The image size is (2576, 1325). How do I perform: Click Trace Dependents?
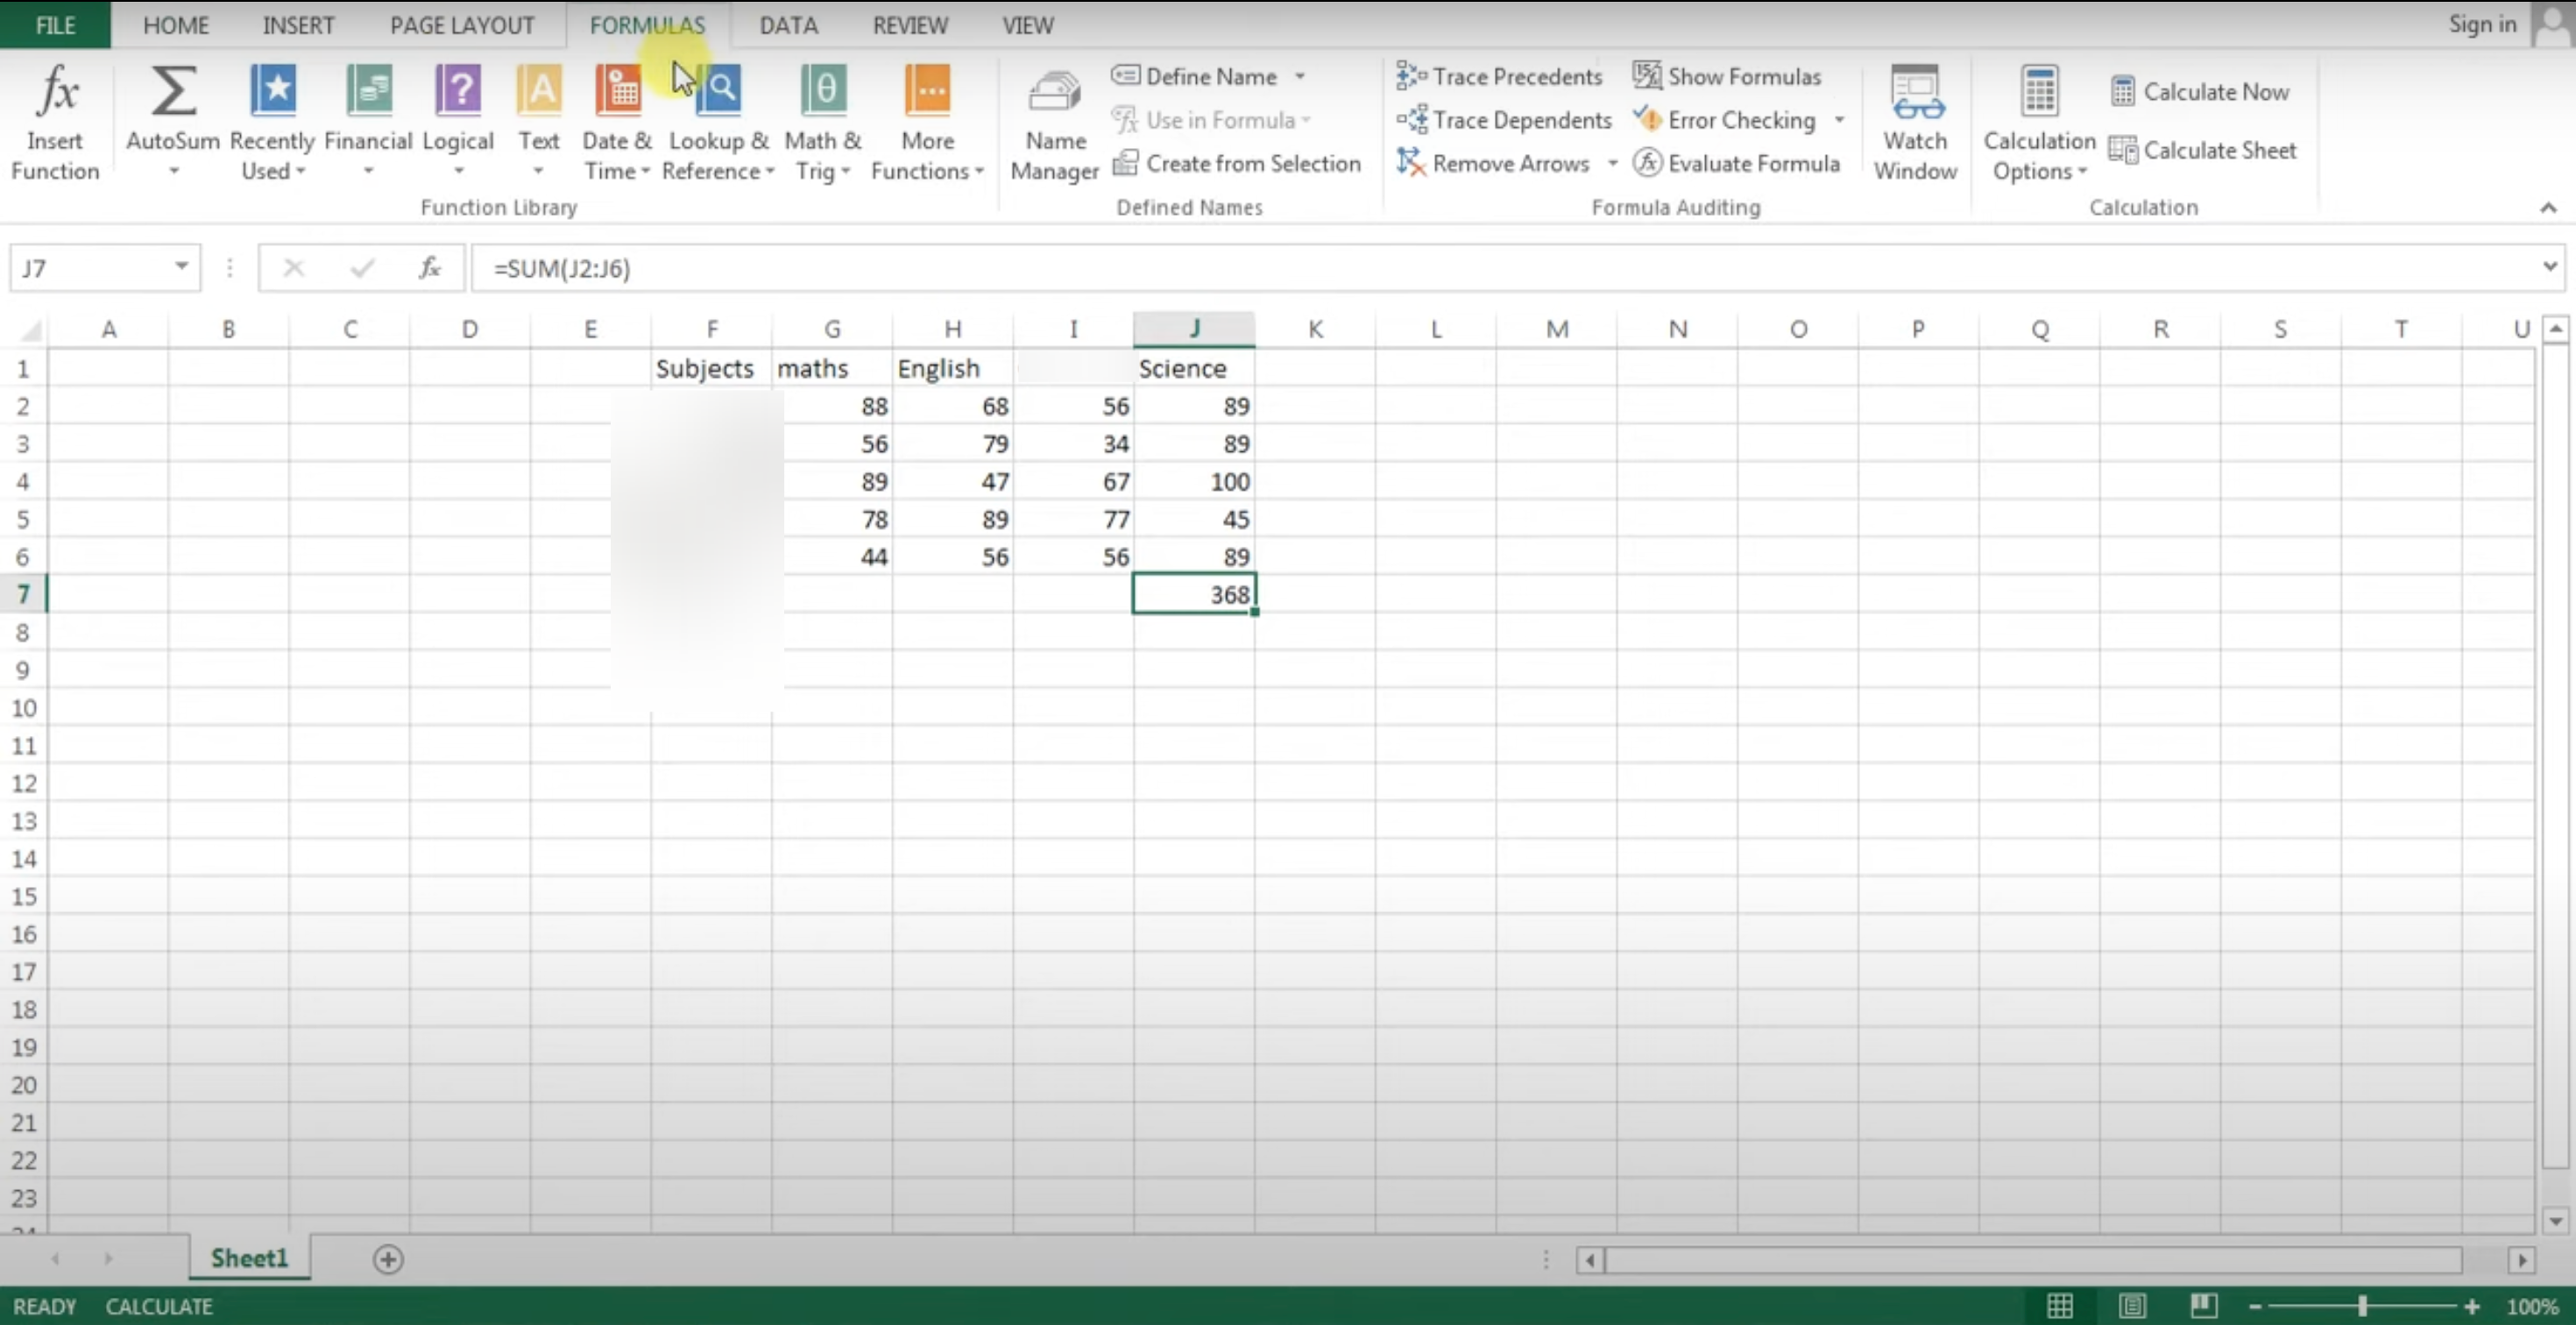(1504, 120)
